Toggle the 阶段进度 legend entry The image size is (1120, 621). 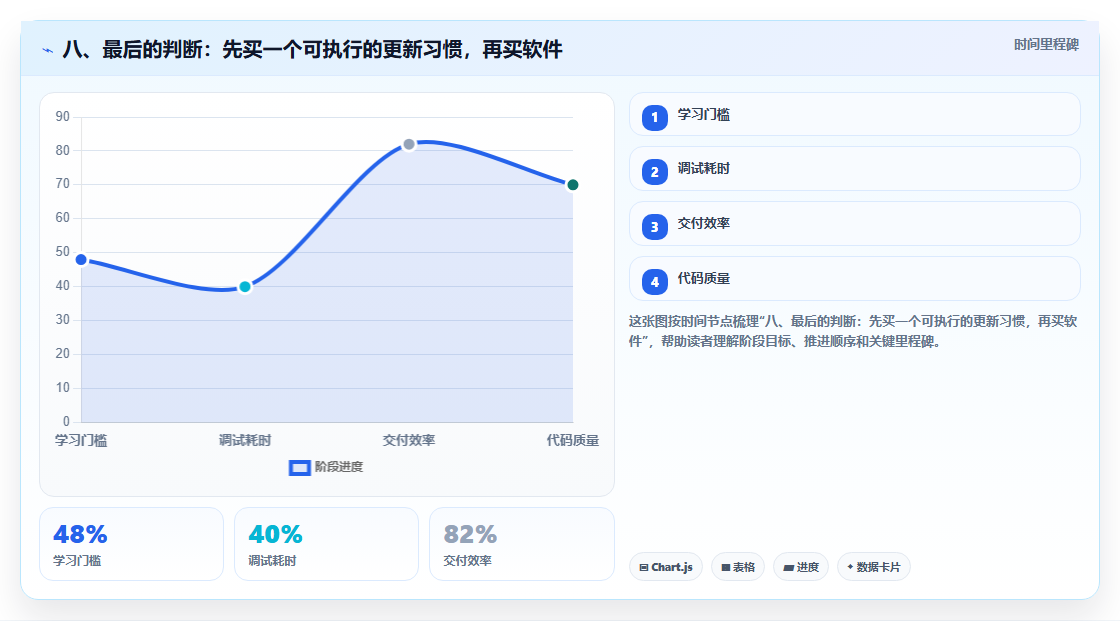point(326,467)
